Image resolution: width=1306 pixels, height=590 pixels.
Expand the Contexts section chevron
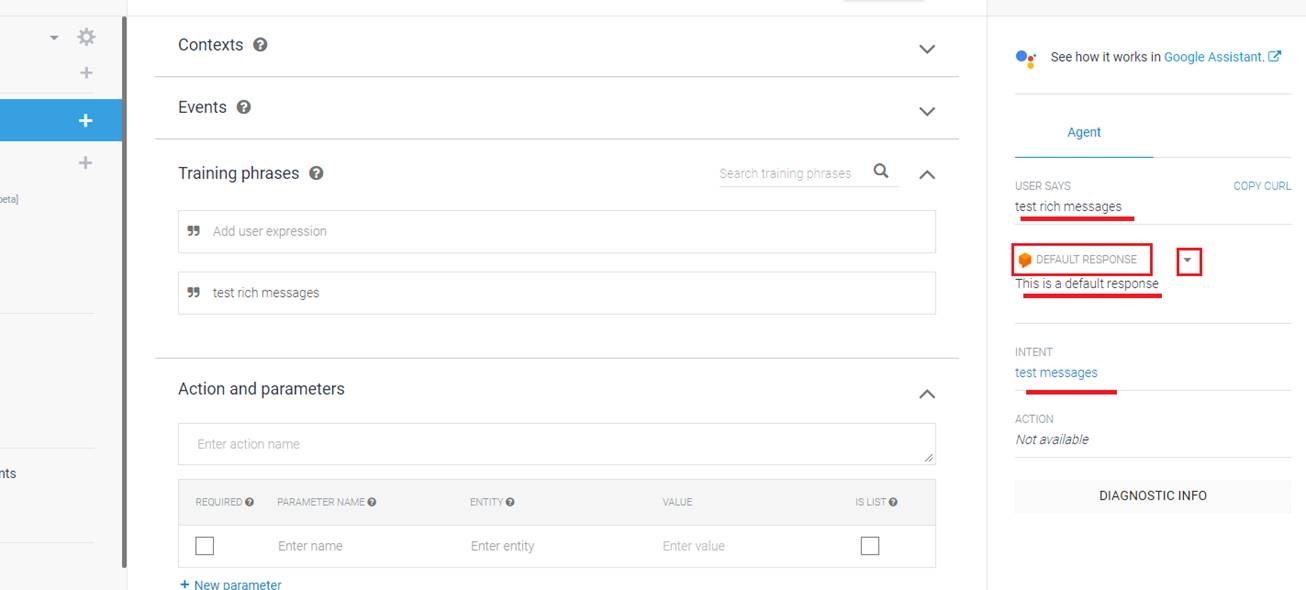[x=927, y=49]
